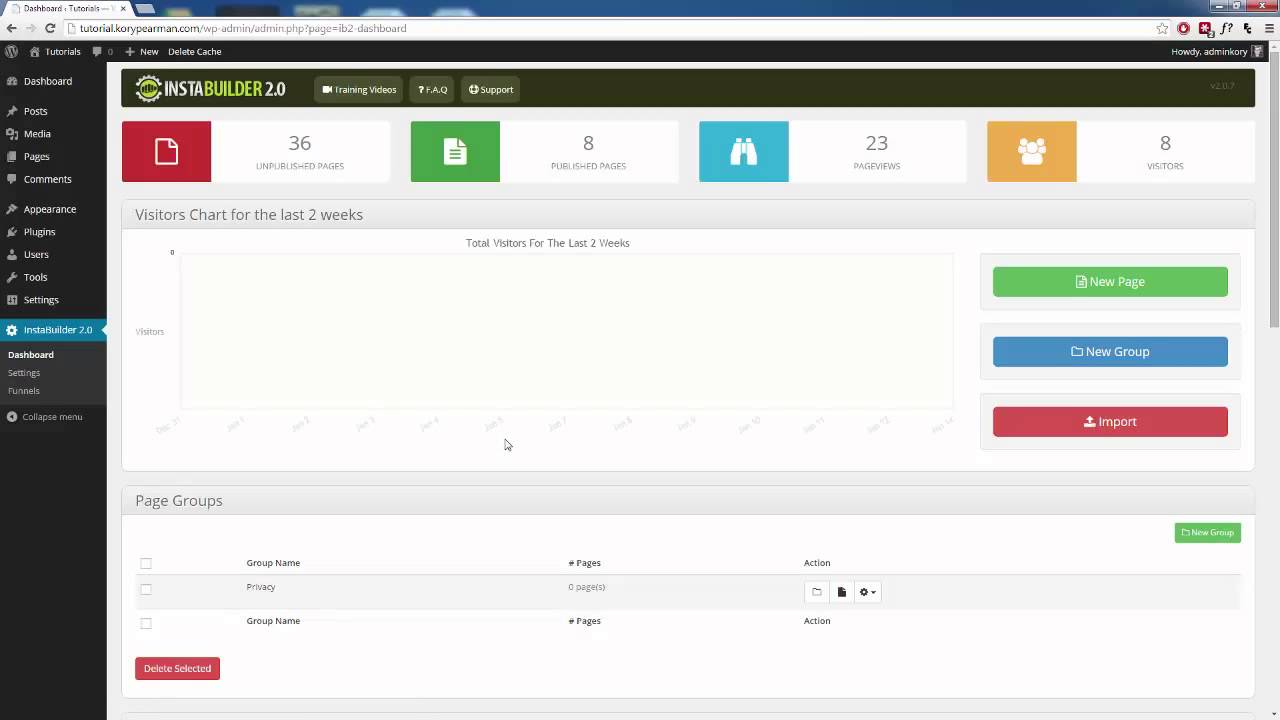Image resolution: width=1280 pixels, height=720 pixels.
Task: Open Media in the sidebar
Action: [x=37, y=134]
